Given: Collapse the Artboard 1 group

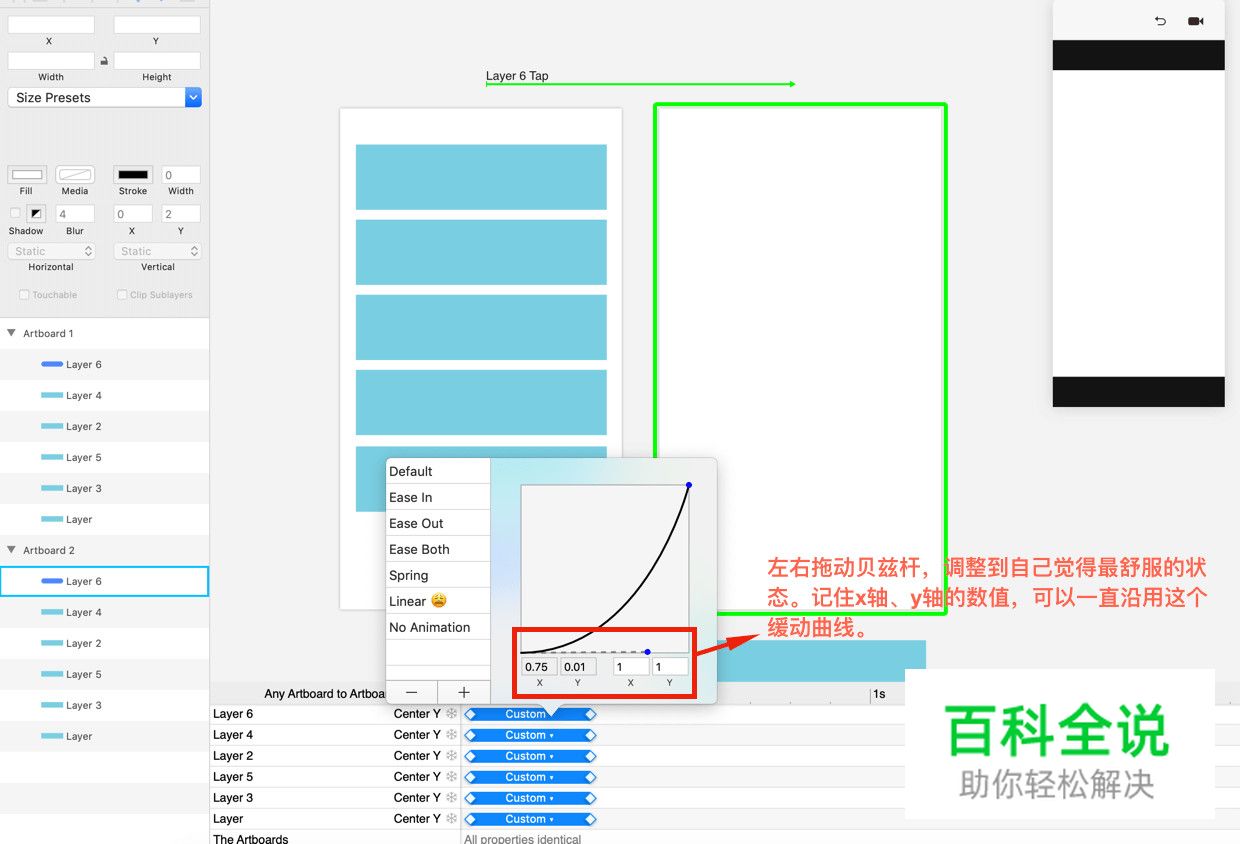Looking at the screenshot, I should click(x=11, y=333).
